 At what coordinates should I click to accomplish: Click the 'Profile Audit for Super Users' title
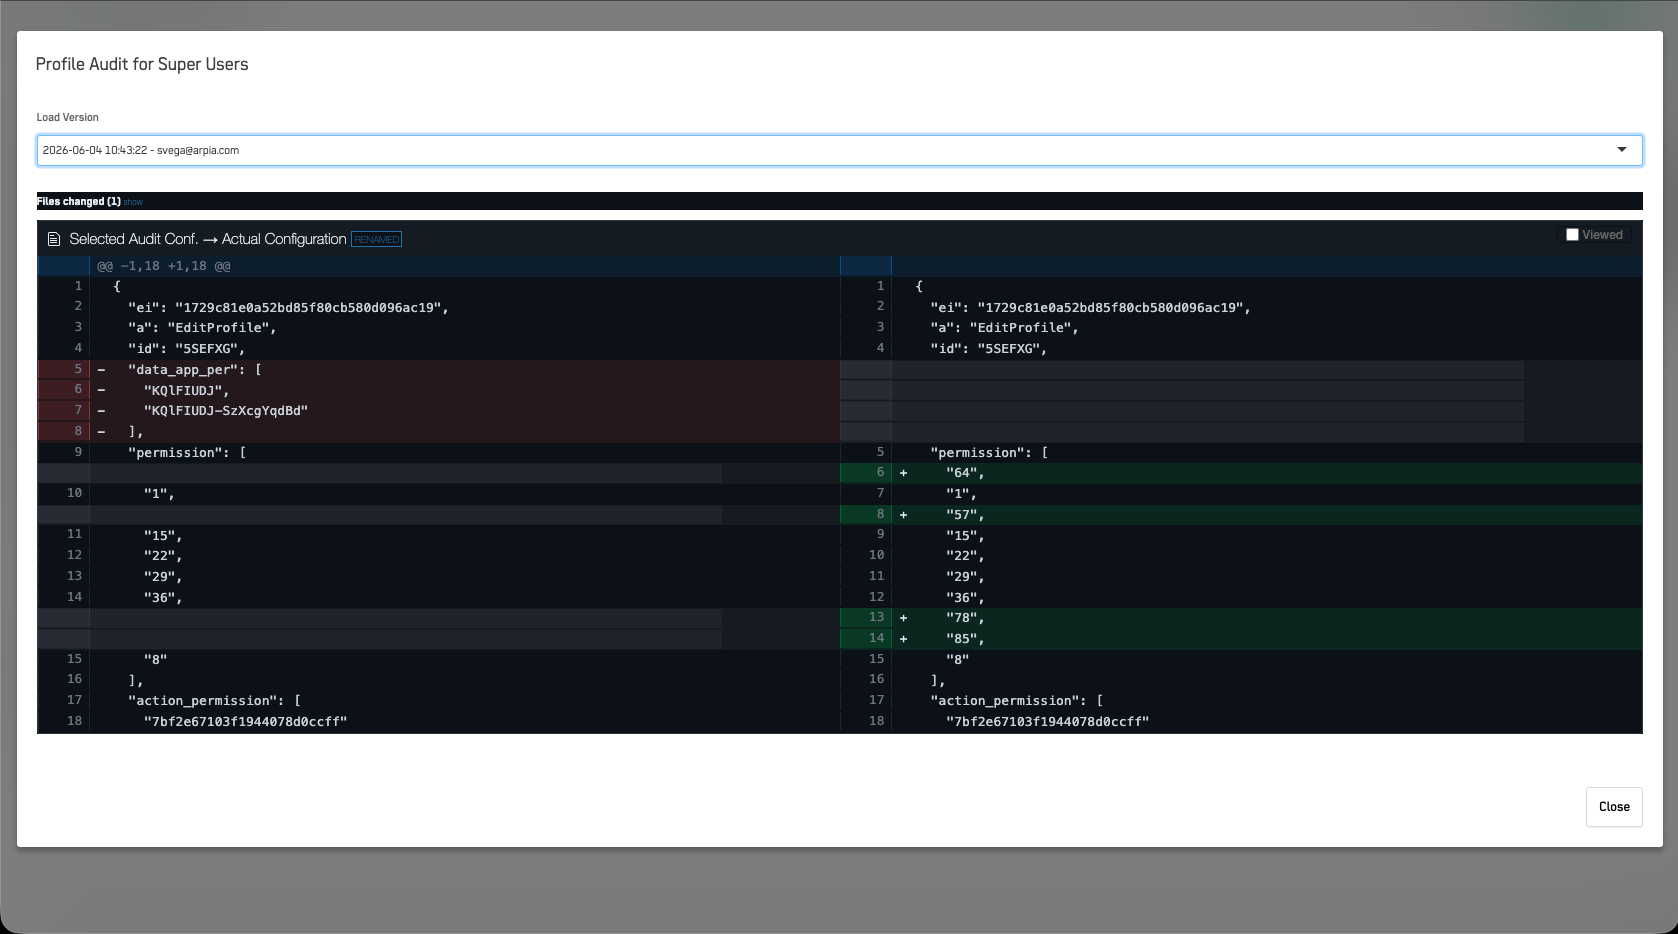click(x=142, y=64)
